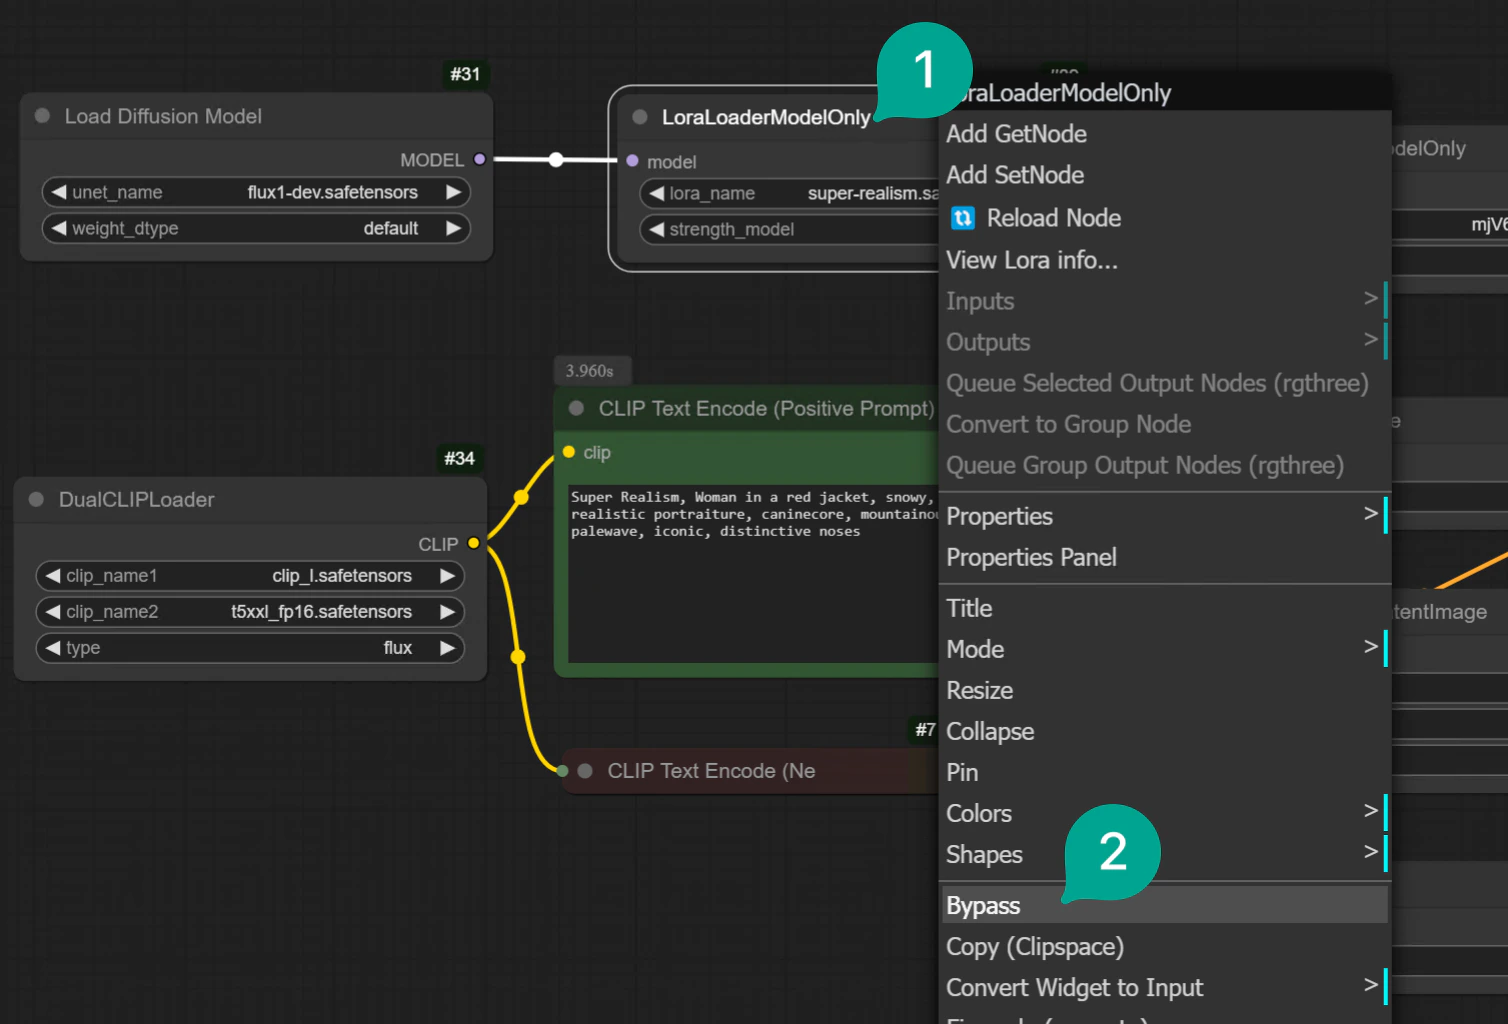Click reroute dot on white model link
This screenshot has height=1024, width=1508.
556,160
